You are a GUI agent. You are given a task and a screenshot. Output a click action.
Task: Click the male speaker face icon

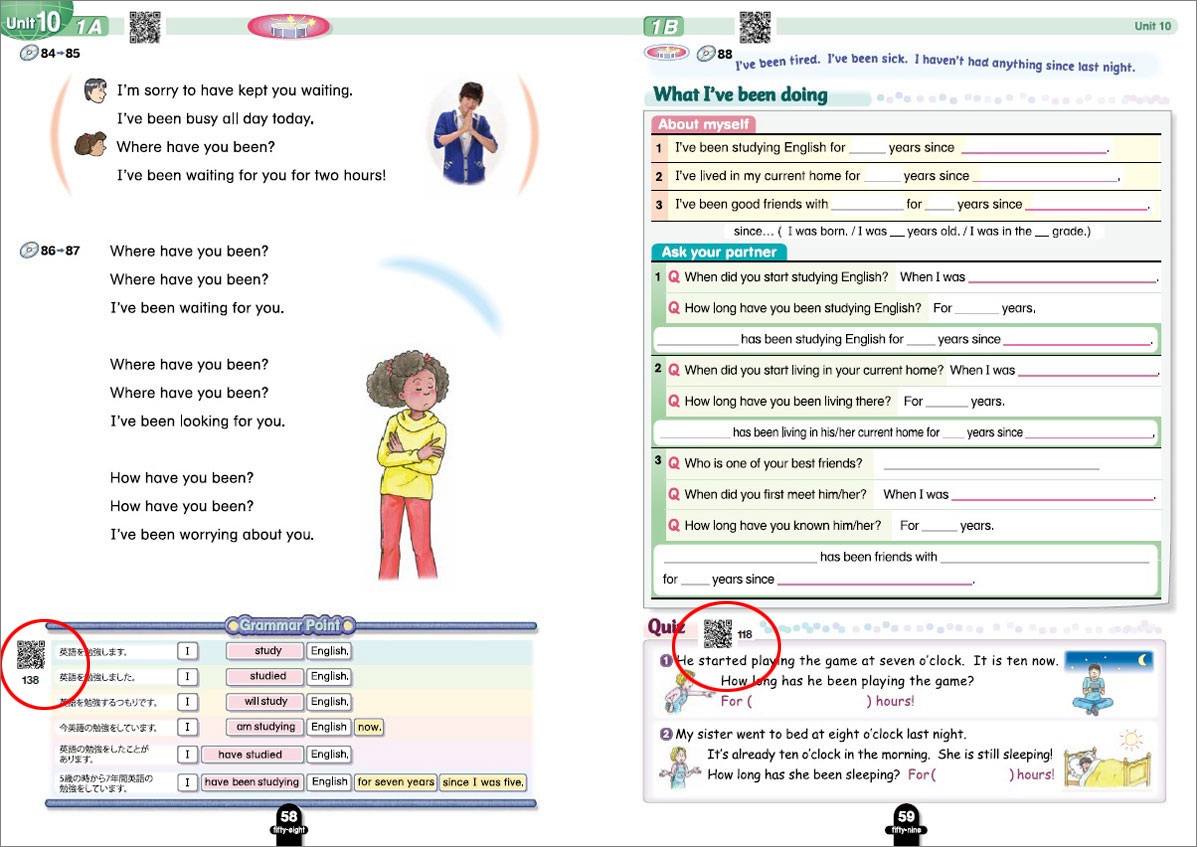coord(95,91)
